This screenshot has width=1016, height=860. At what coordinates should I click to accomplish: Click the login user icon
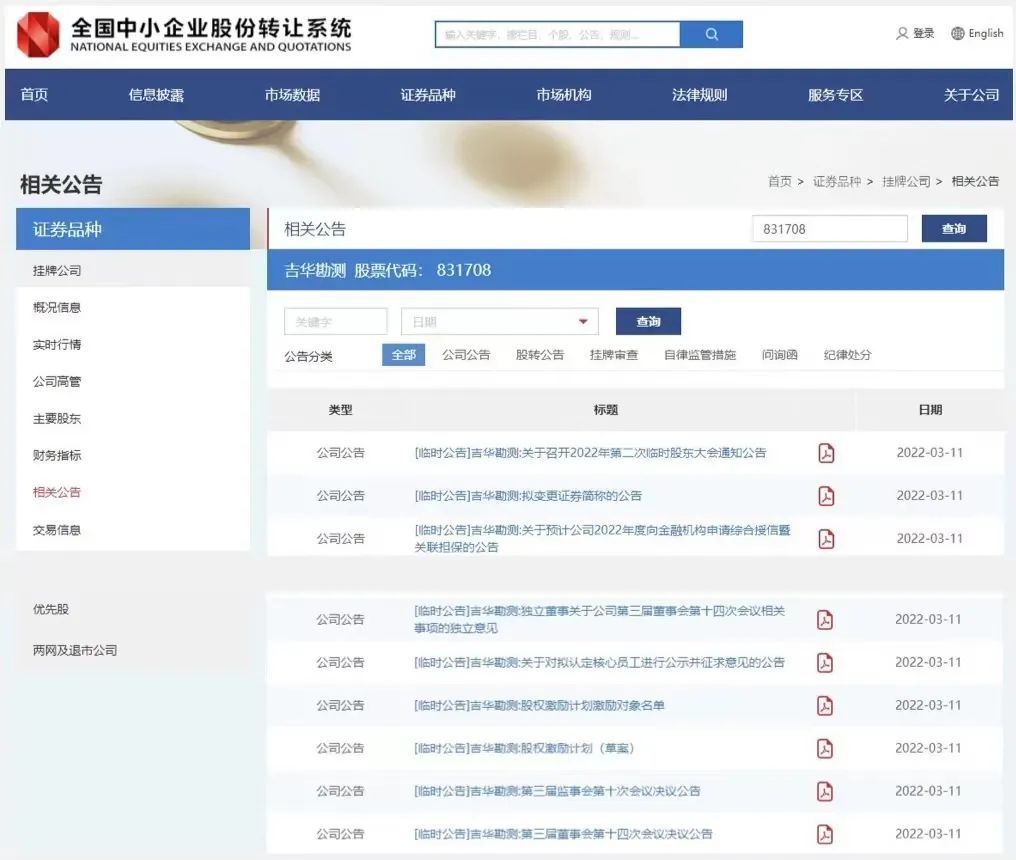(902, 33)
